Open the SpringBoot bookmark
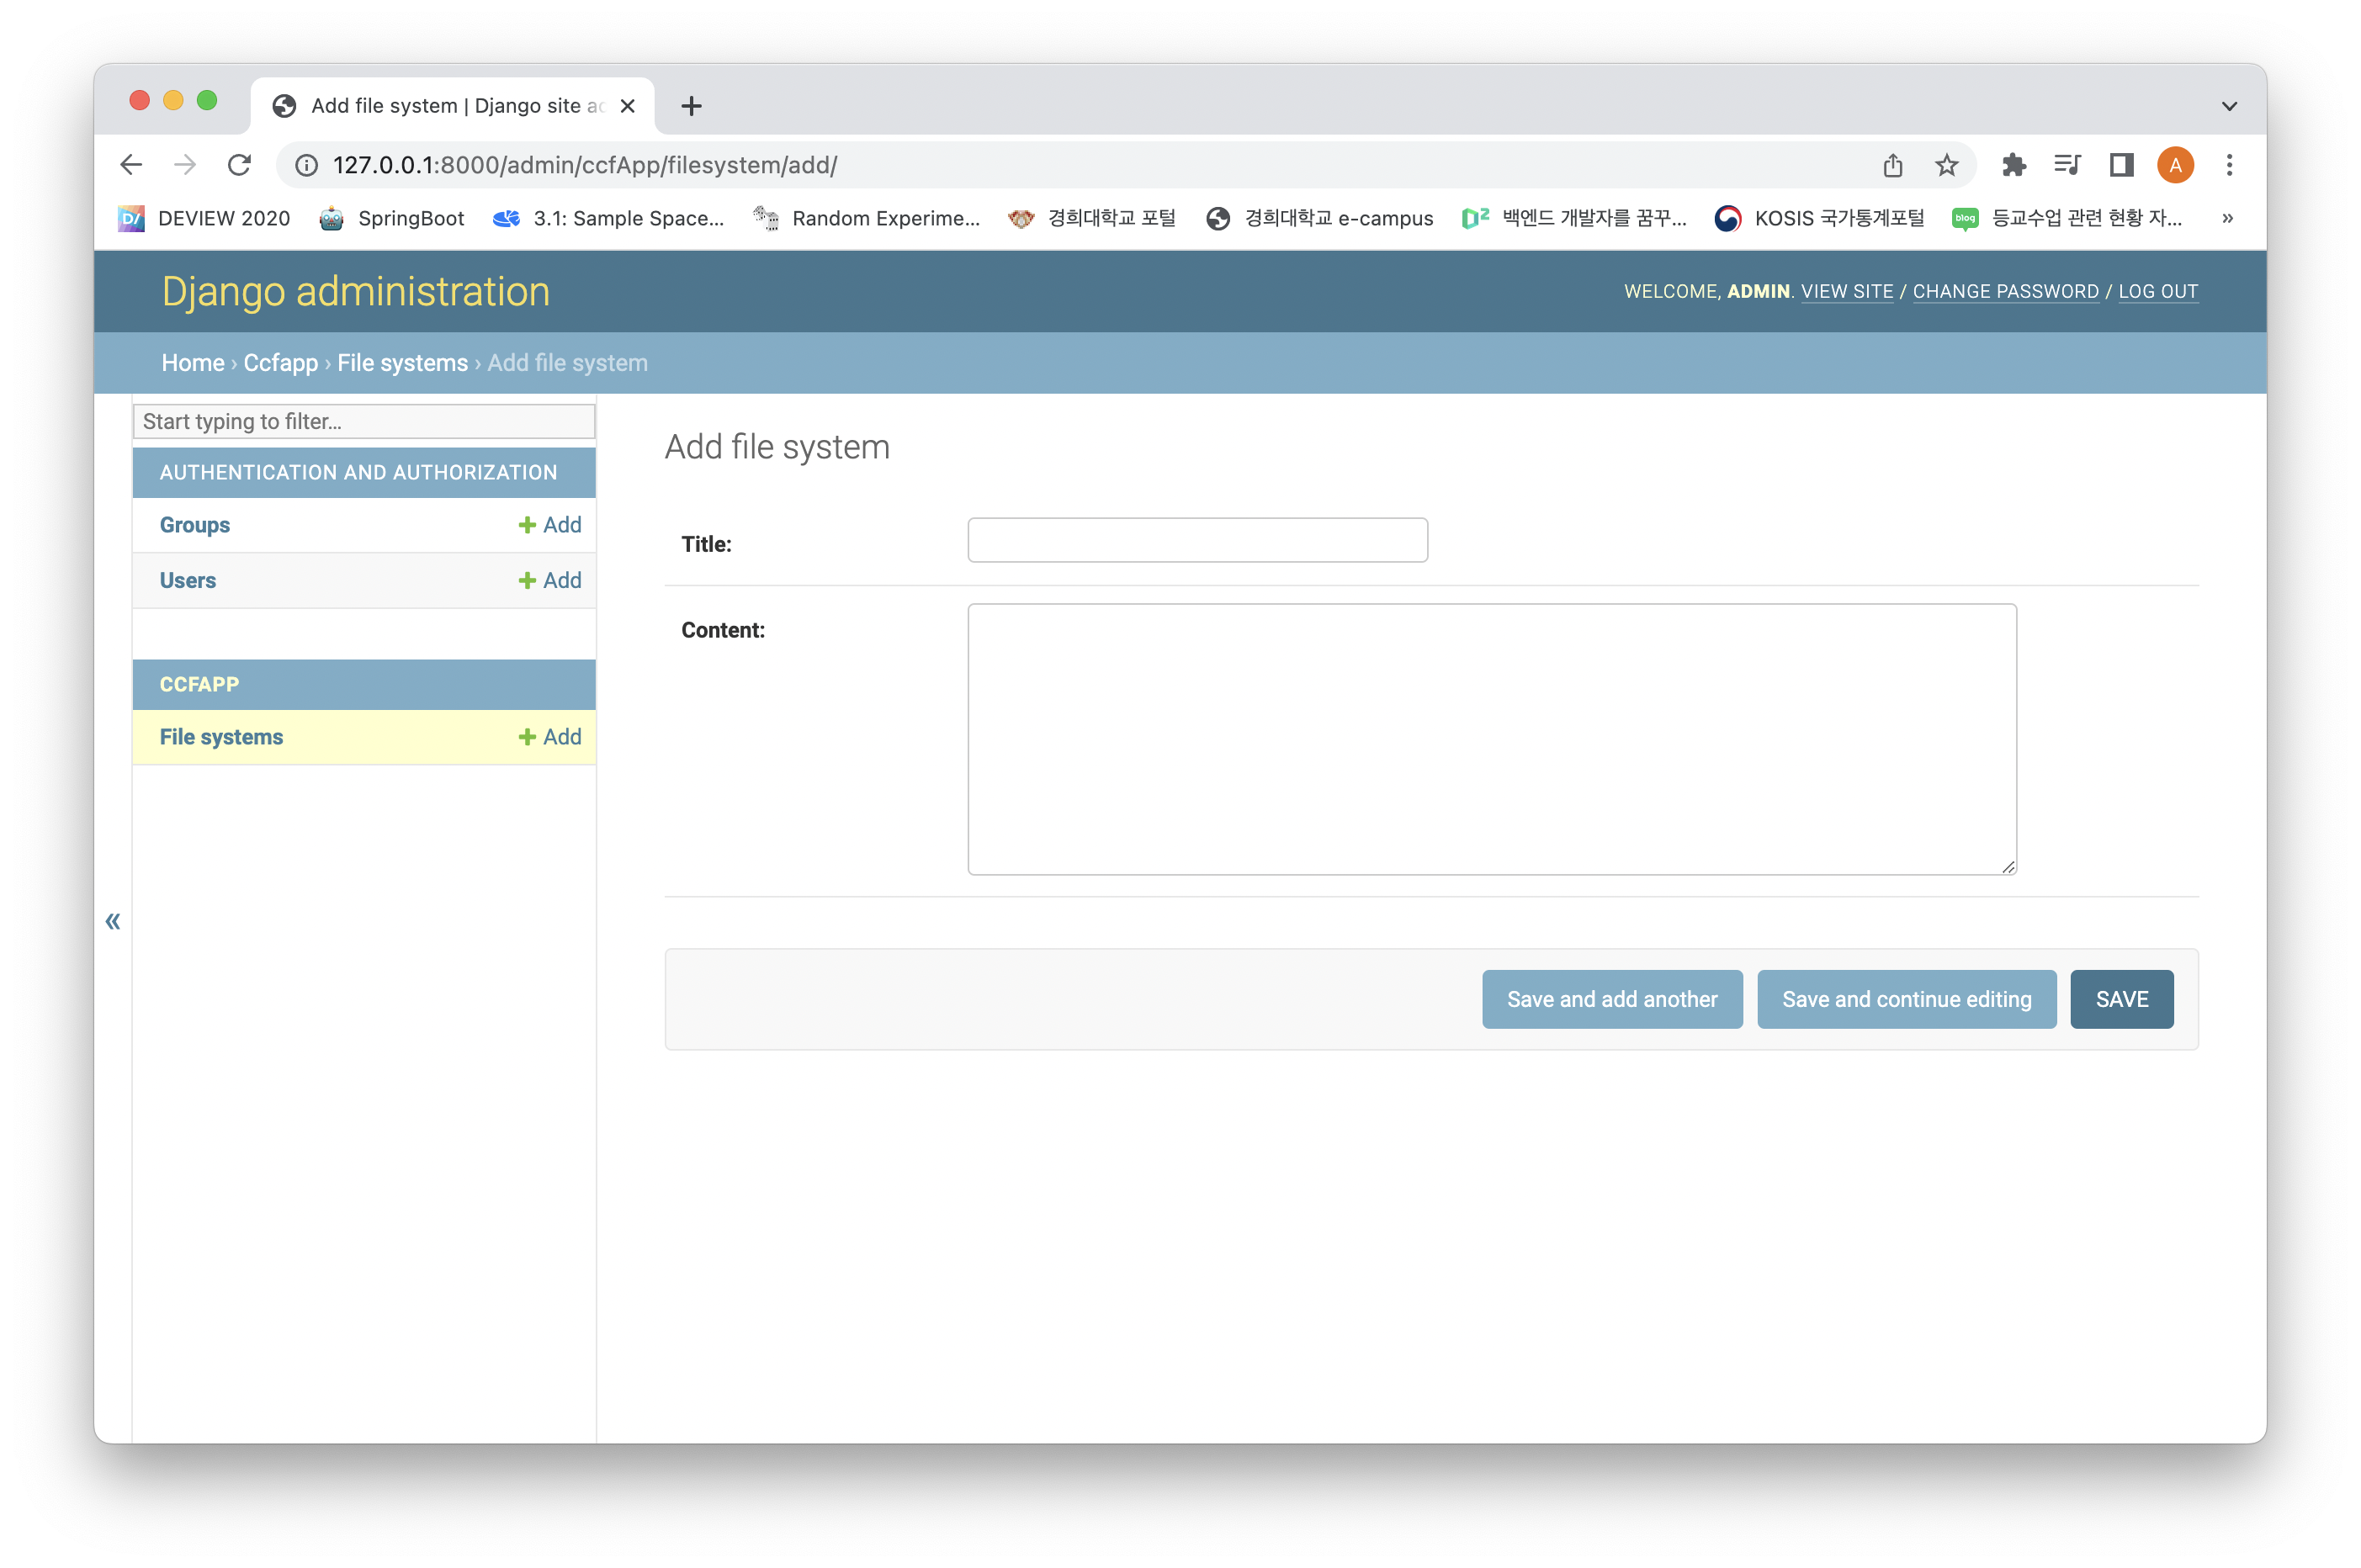 point(392,218)
